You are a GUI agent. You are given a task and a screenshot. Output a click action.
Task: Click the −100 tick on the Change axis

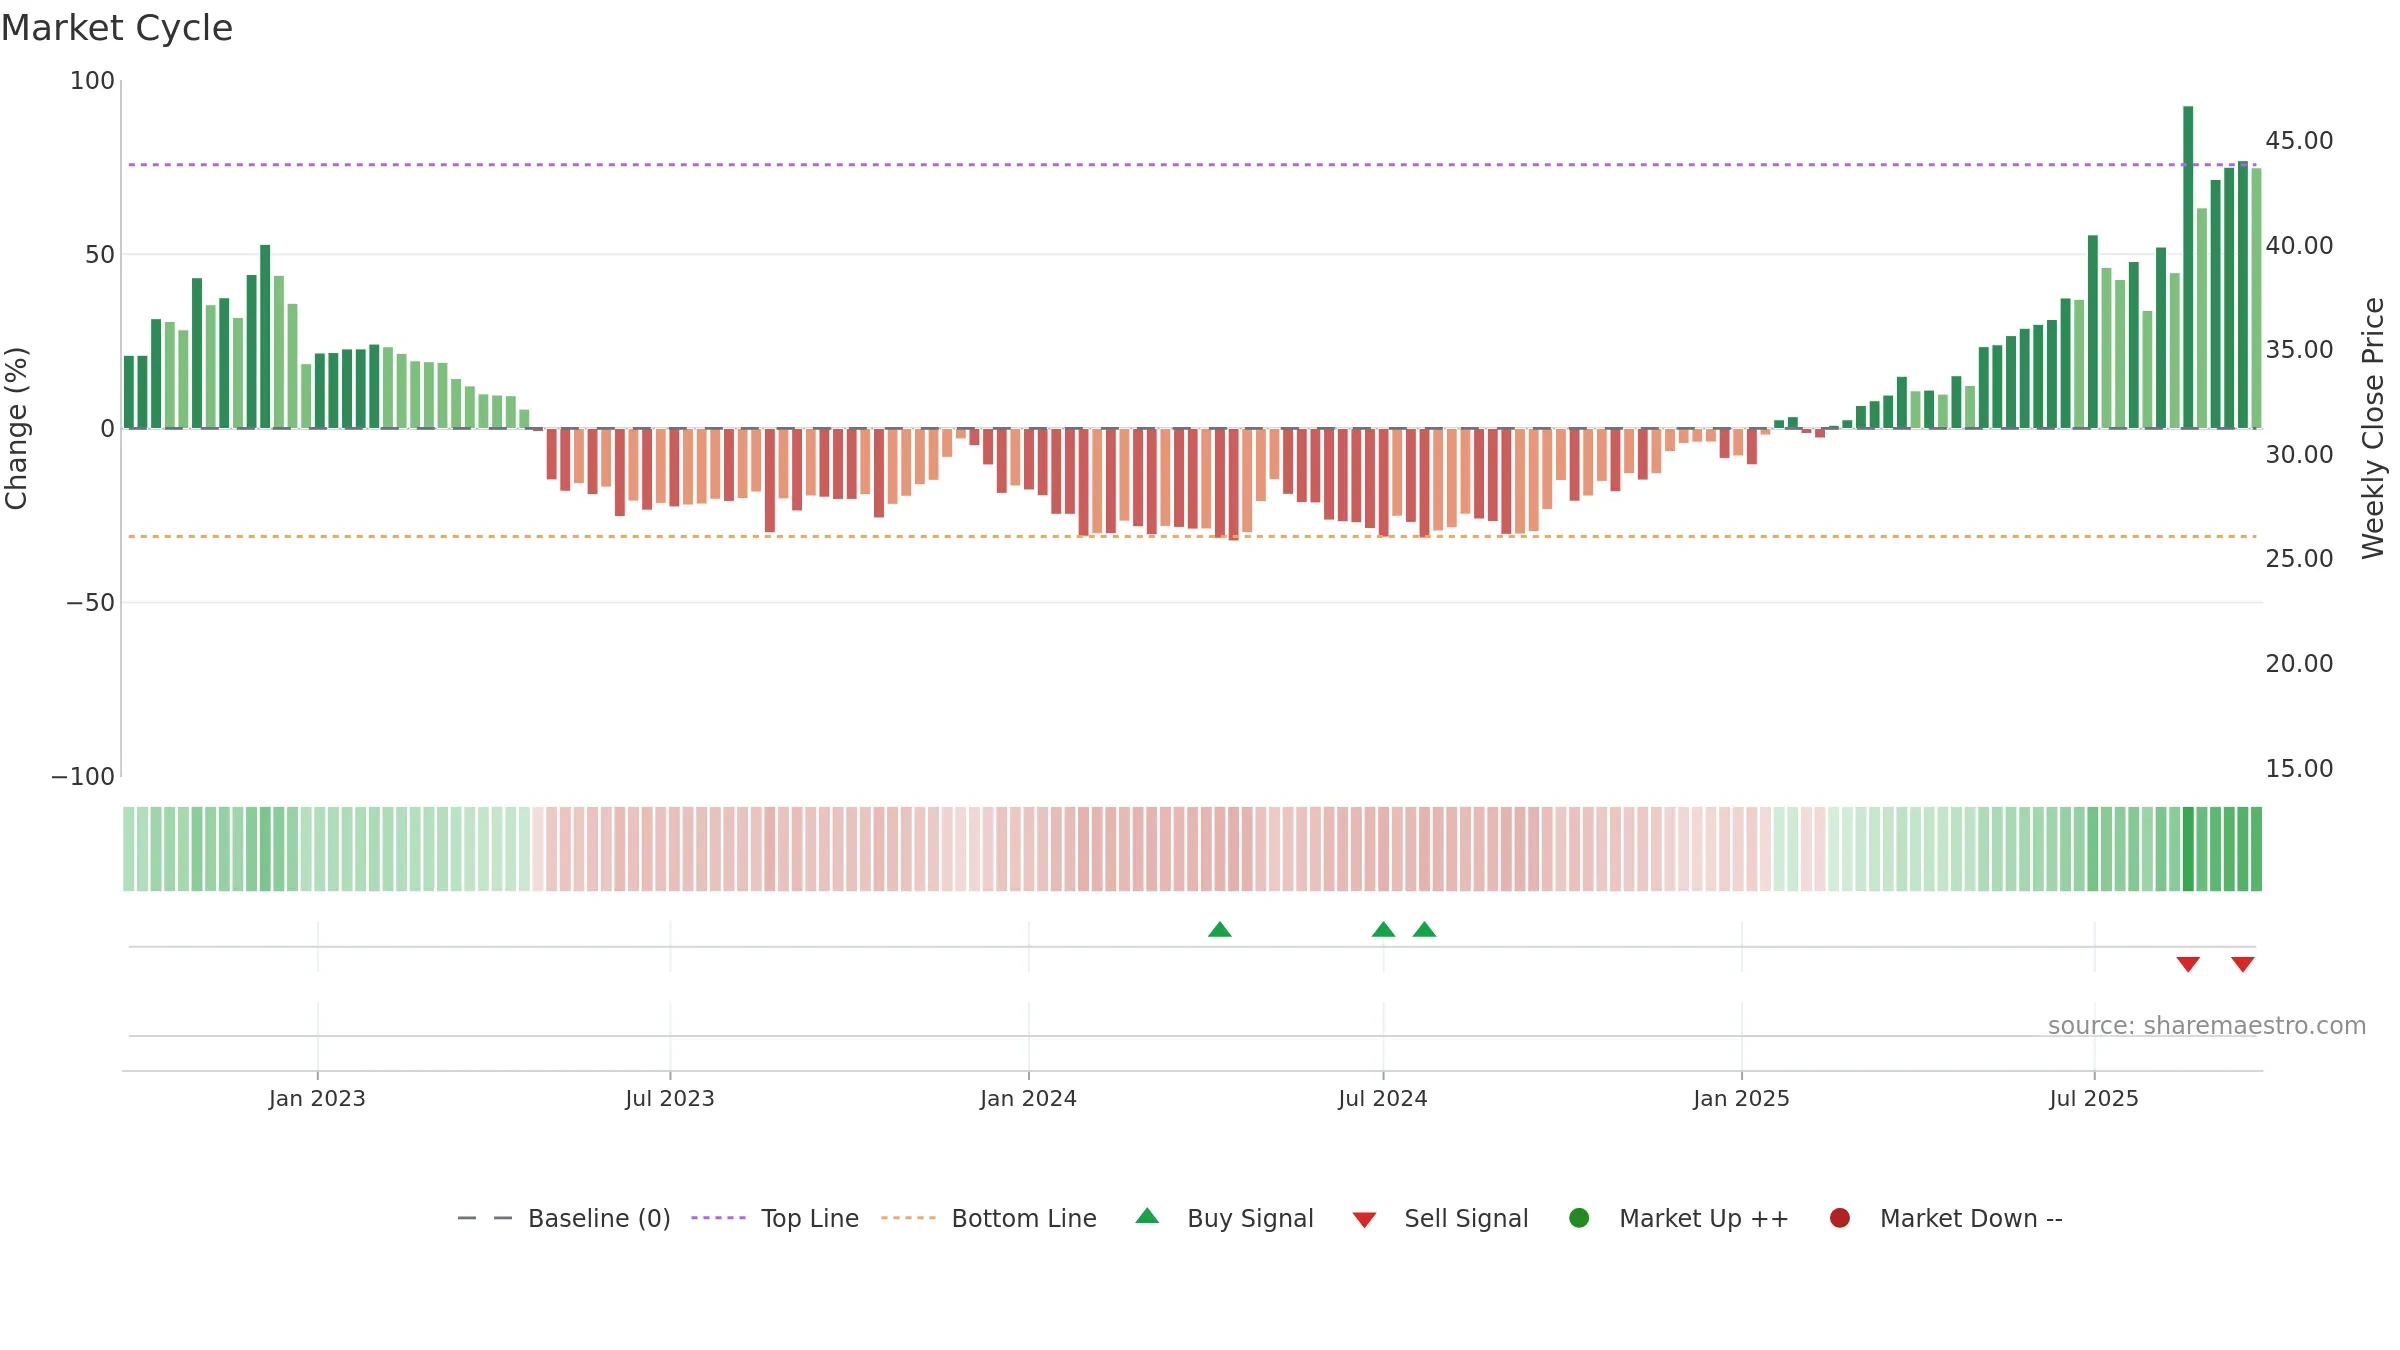click(83, 776)
